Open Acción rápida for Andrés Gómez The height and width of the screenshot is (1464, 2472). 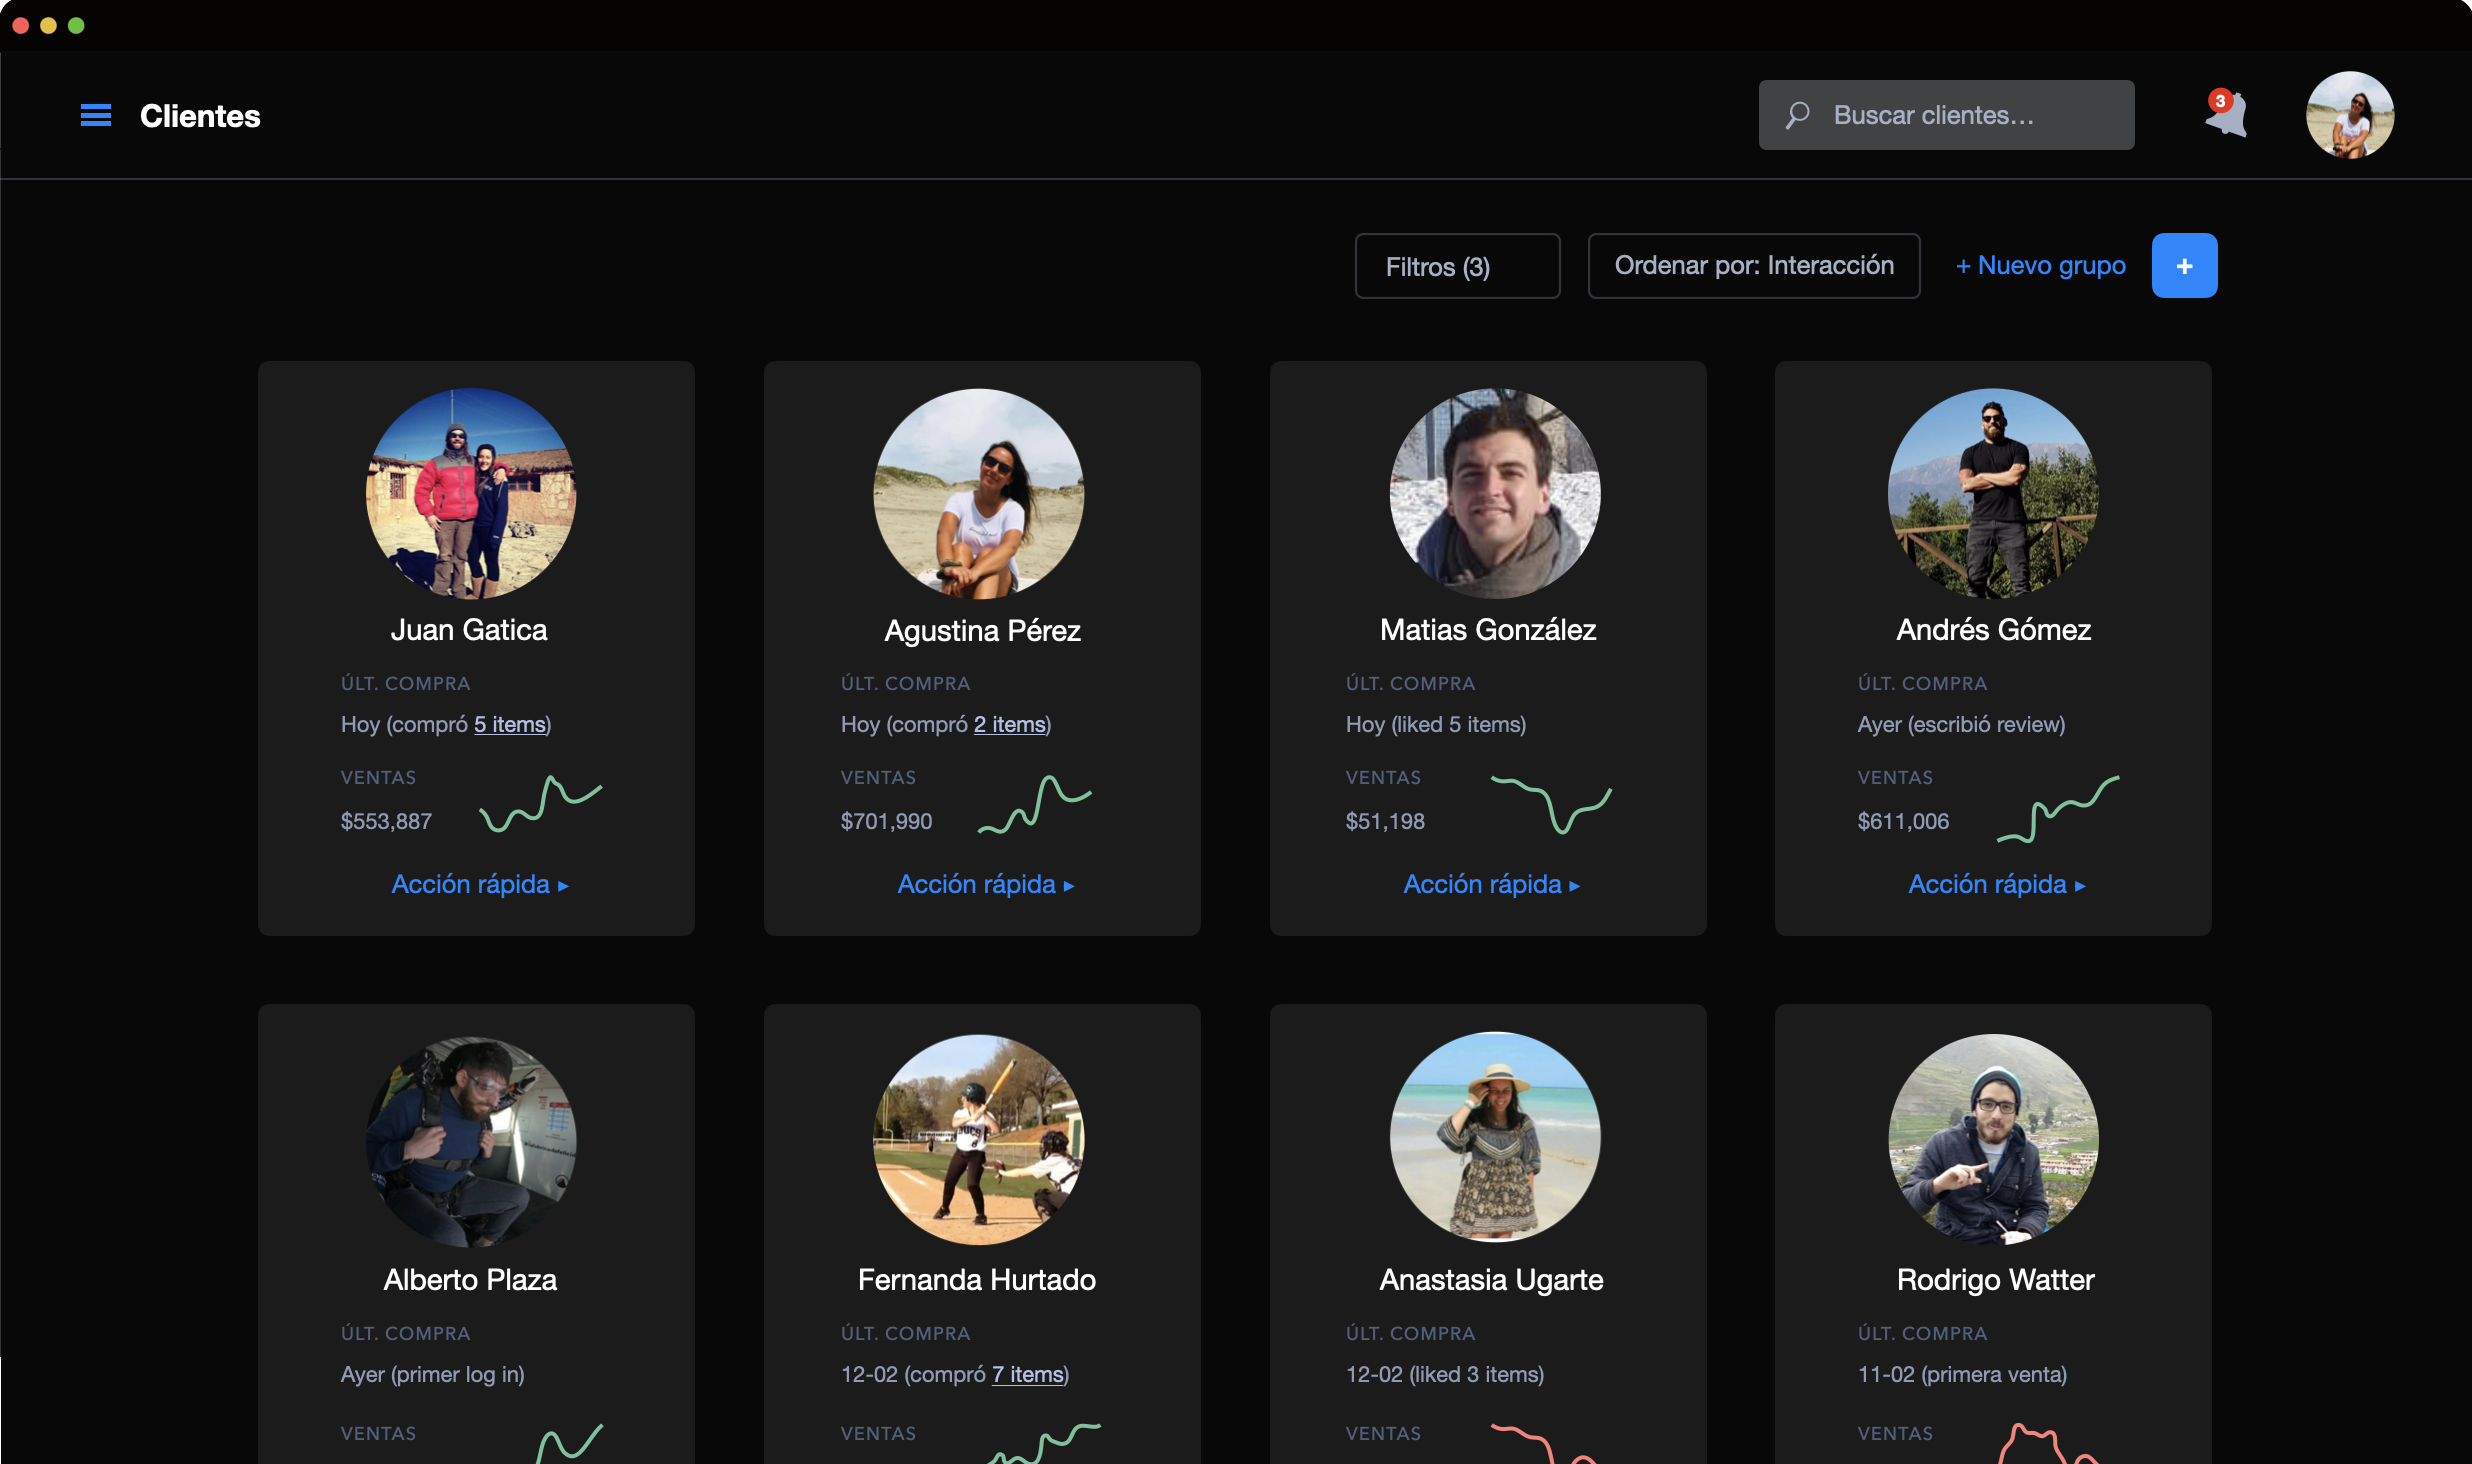click(x=1997, y=885)
